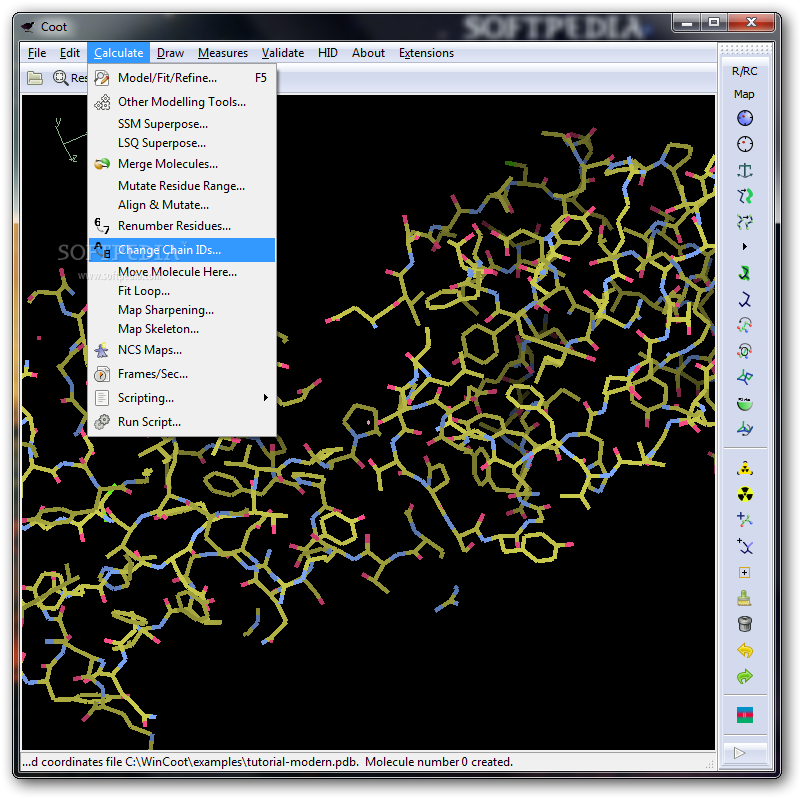Open the Rotamers tool icon
802x799 pixels.
[745, 300]
